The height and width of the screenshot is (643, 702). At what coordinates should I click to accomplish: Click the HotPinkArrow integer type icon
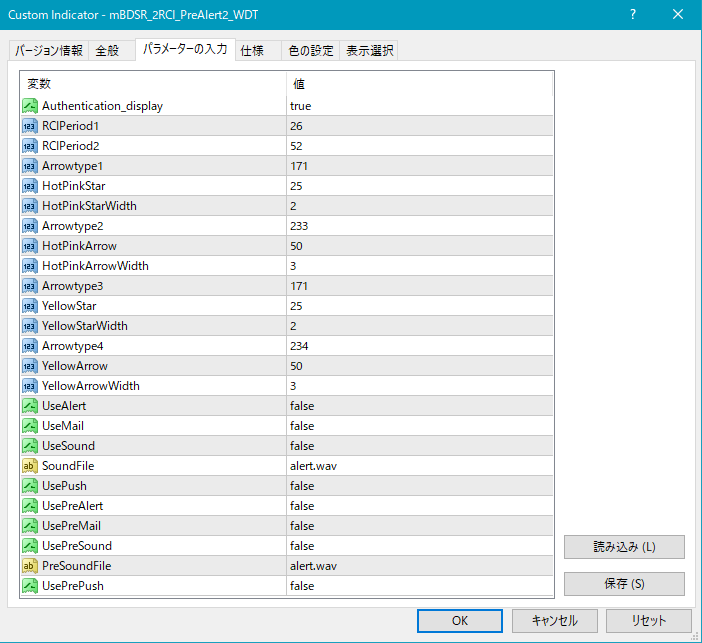click(30, 246)
